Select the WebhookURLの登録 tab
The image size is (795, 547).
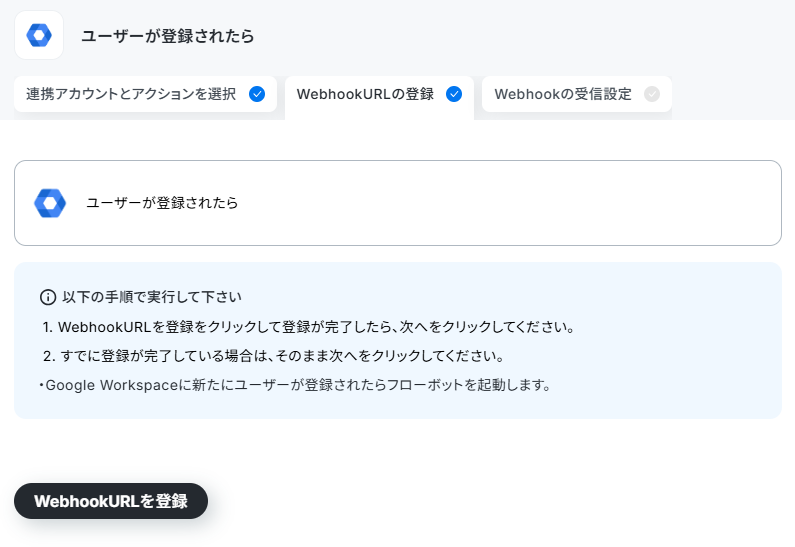[x=379, y=96]
